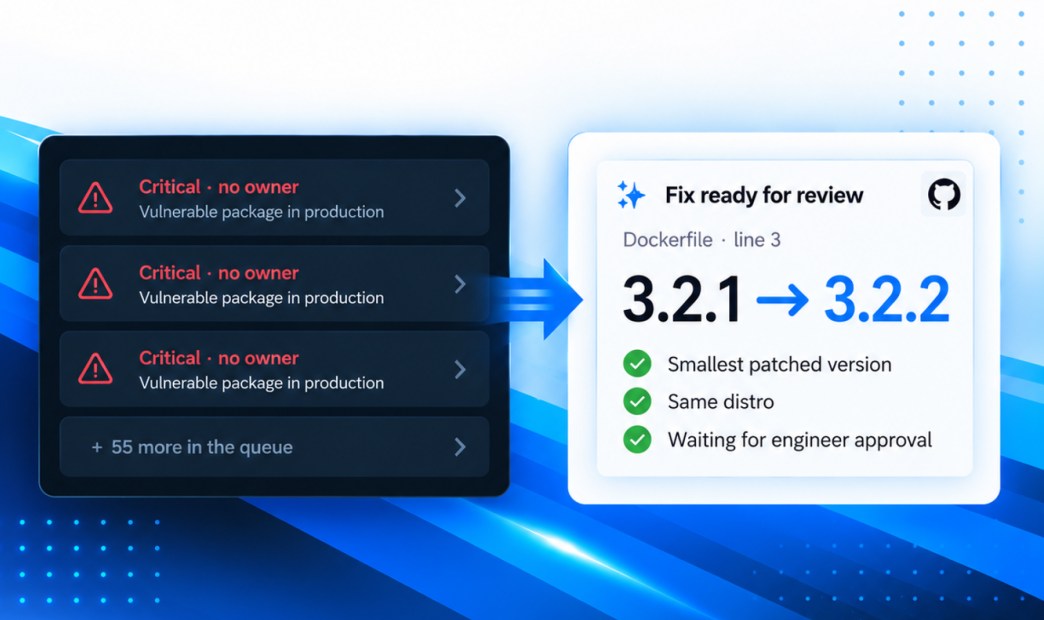Click the Waiting for engineer approval text
The height and width of the screenshot is (620, 1044).
(800, 440)
